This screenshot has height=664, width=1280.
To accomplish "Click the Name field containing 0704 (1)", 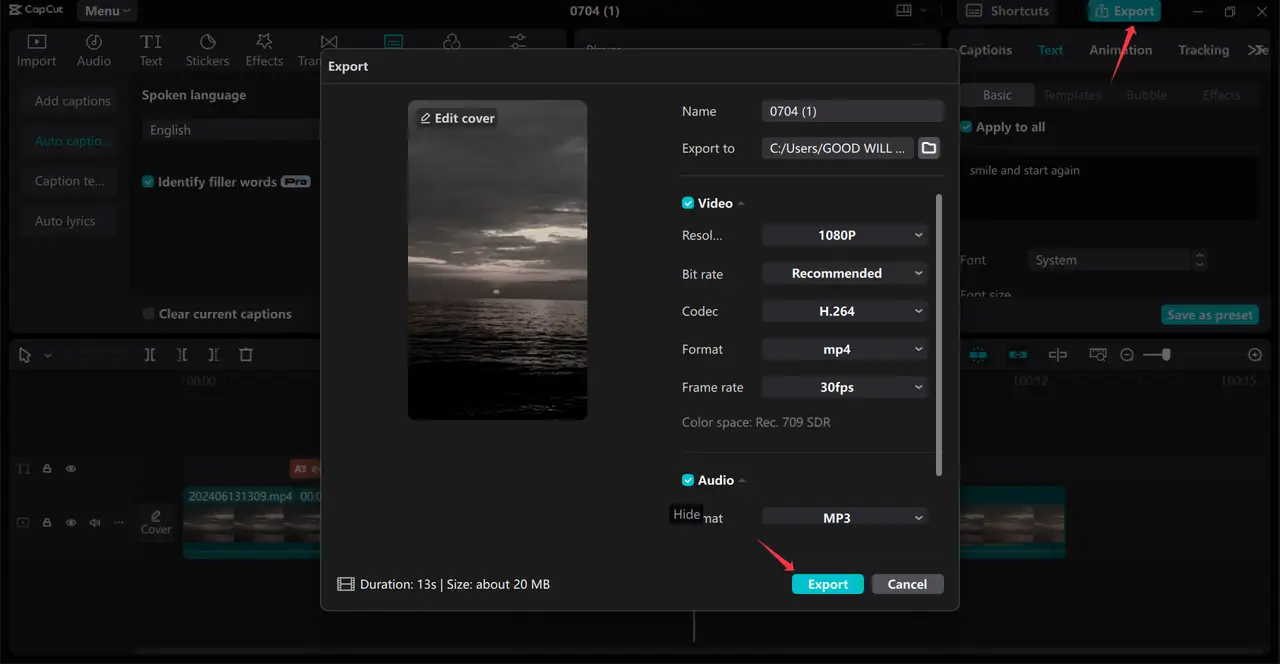I will coord(852,111).
